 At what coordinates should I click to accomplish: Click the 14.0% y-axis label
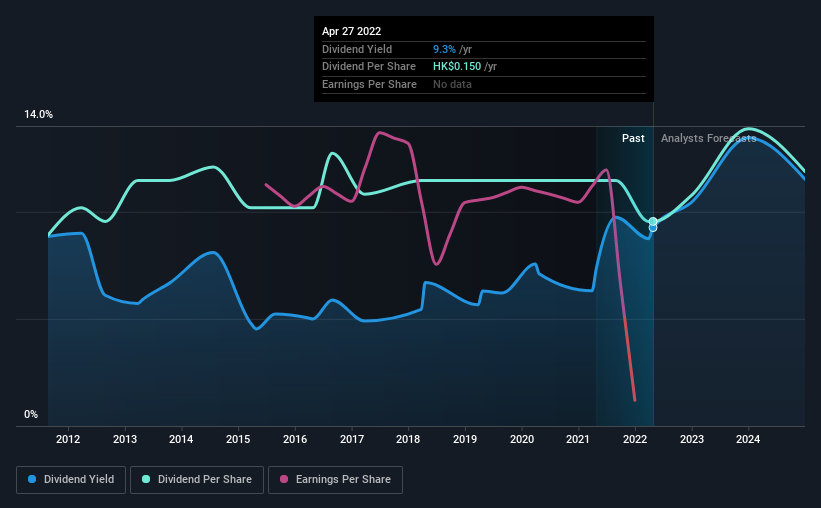(38, 115)
